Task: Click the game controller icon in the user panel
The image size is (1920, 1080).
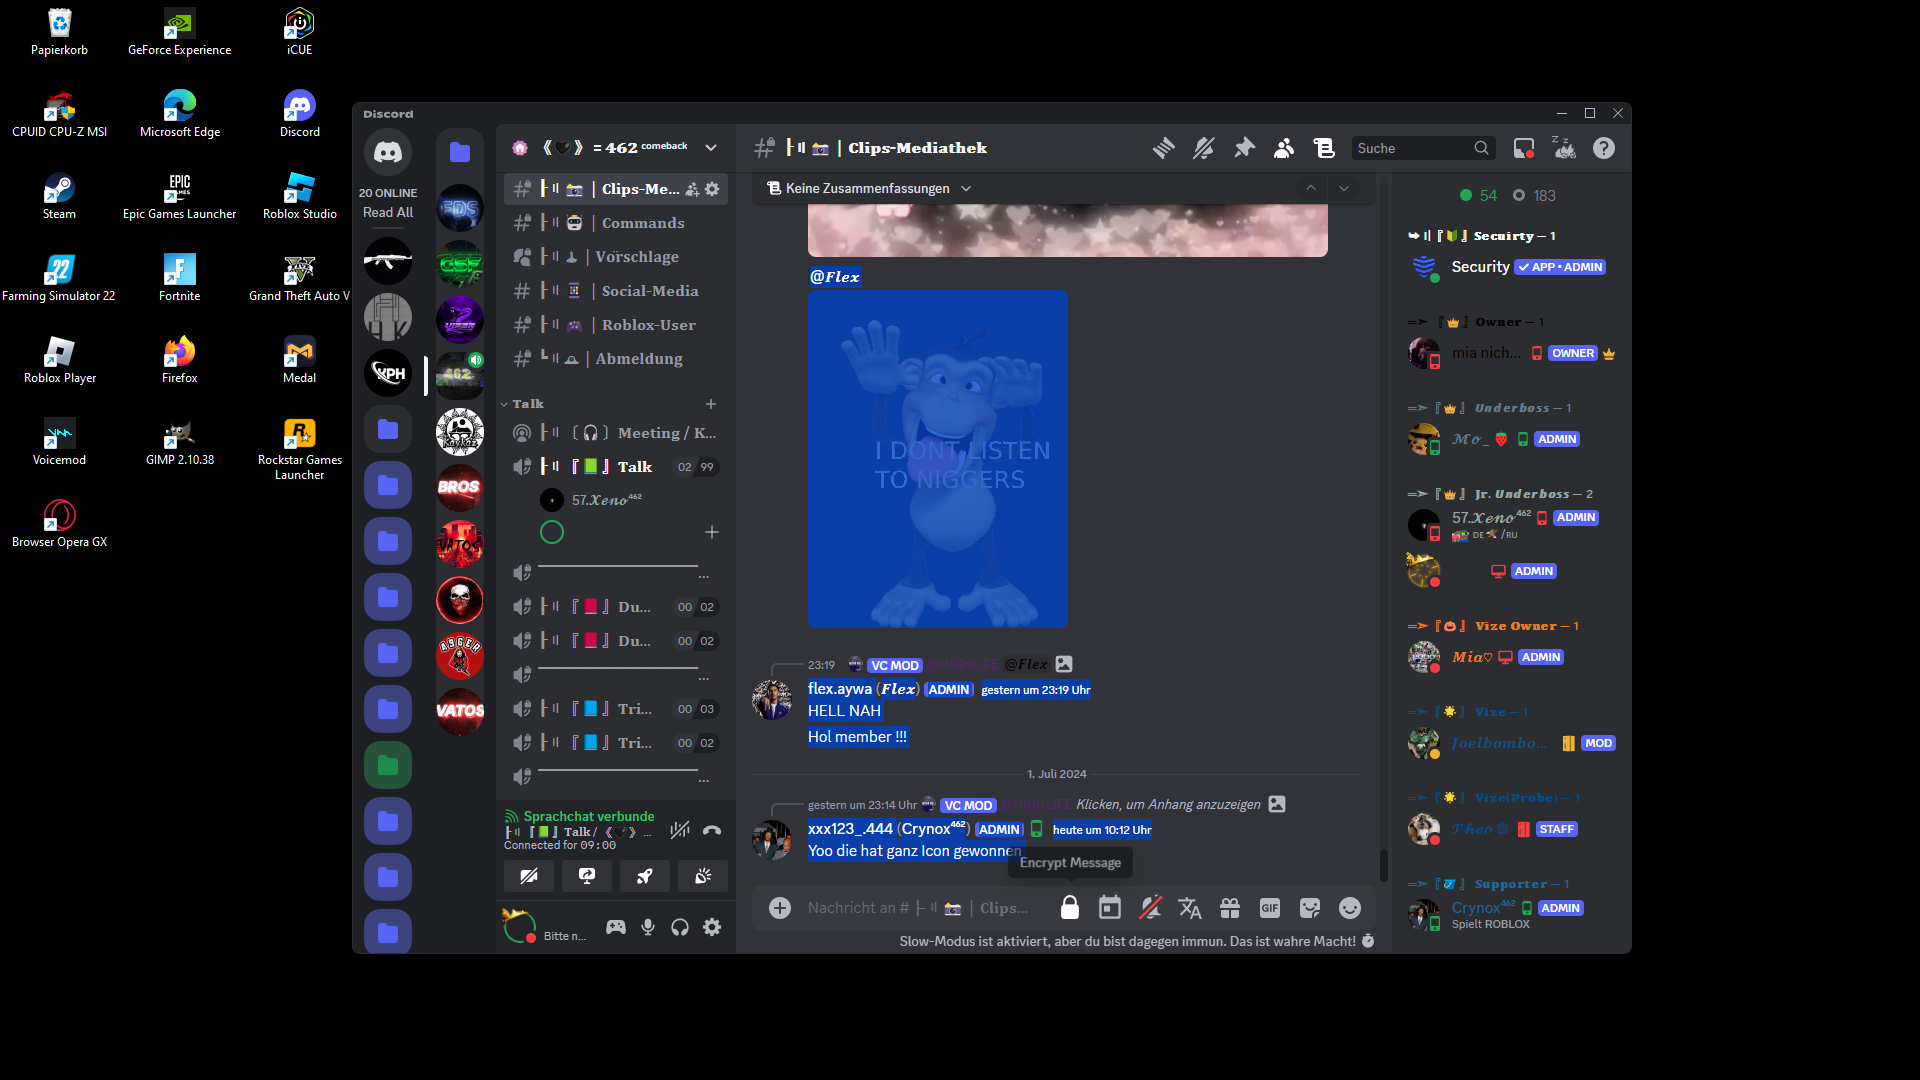Action: (x=616, y=927)
